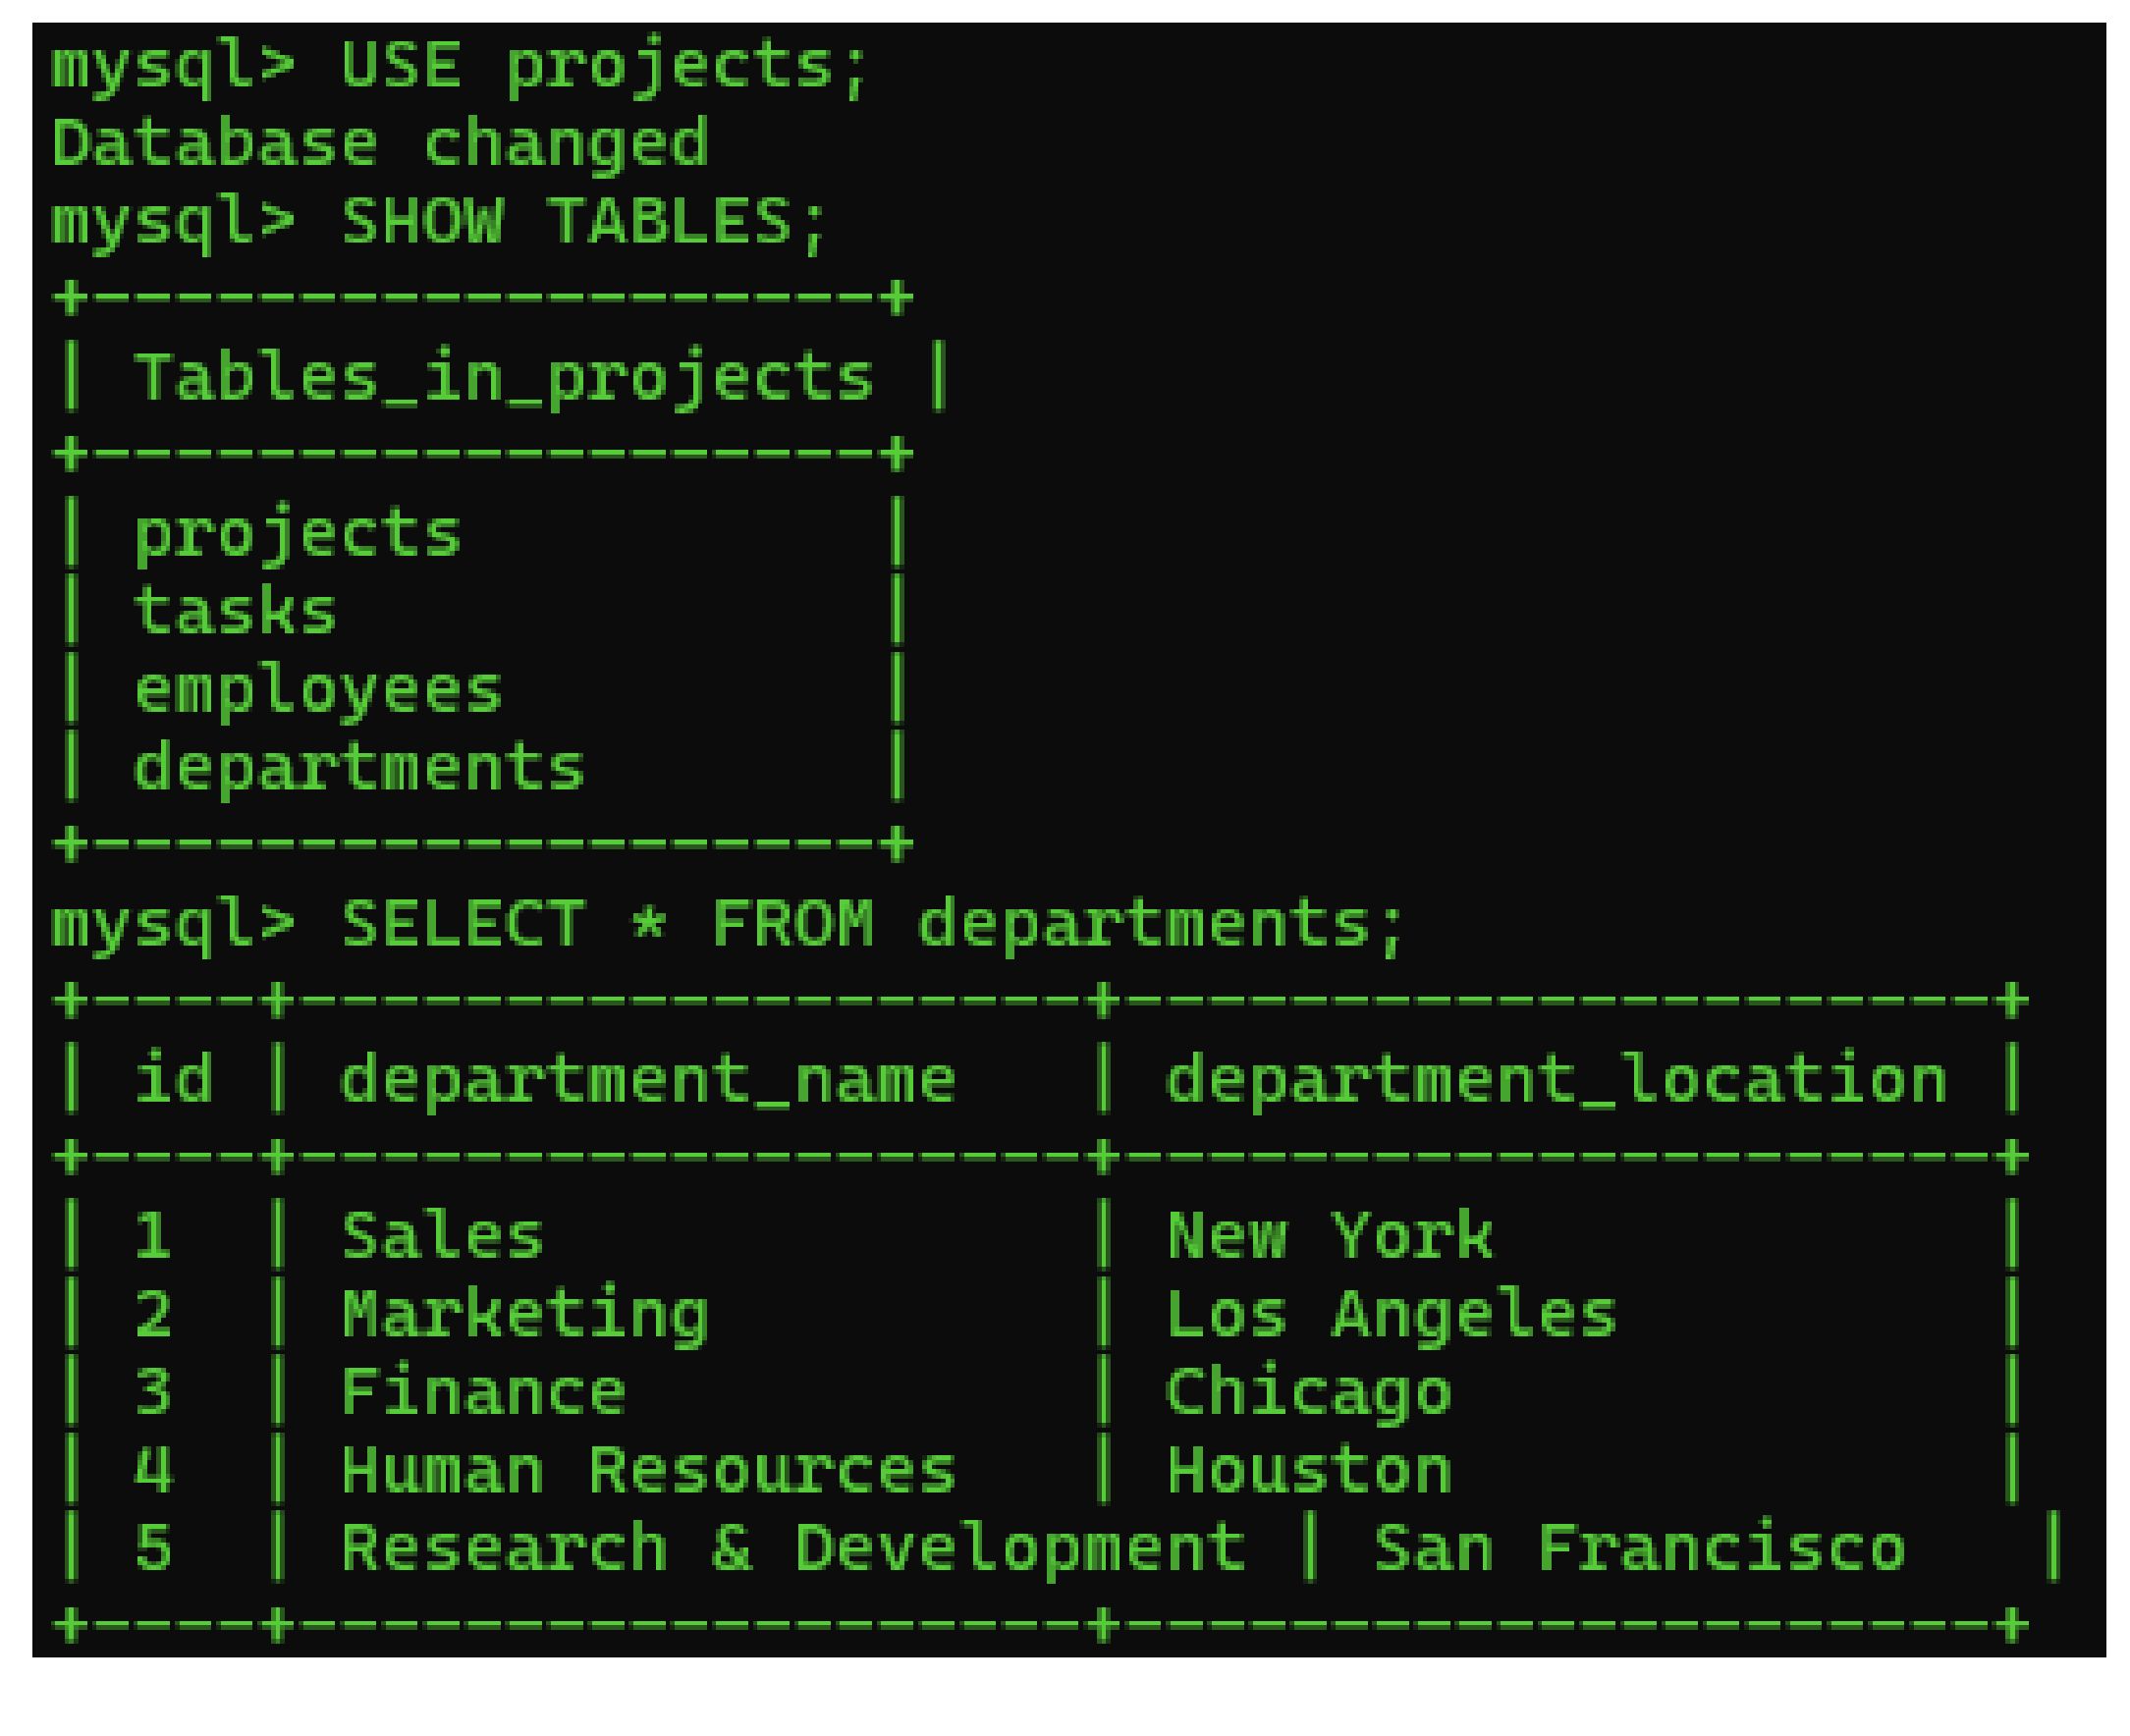Click the "id" column header

click(174, 1081)
